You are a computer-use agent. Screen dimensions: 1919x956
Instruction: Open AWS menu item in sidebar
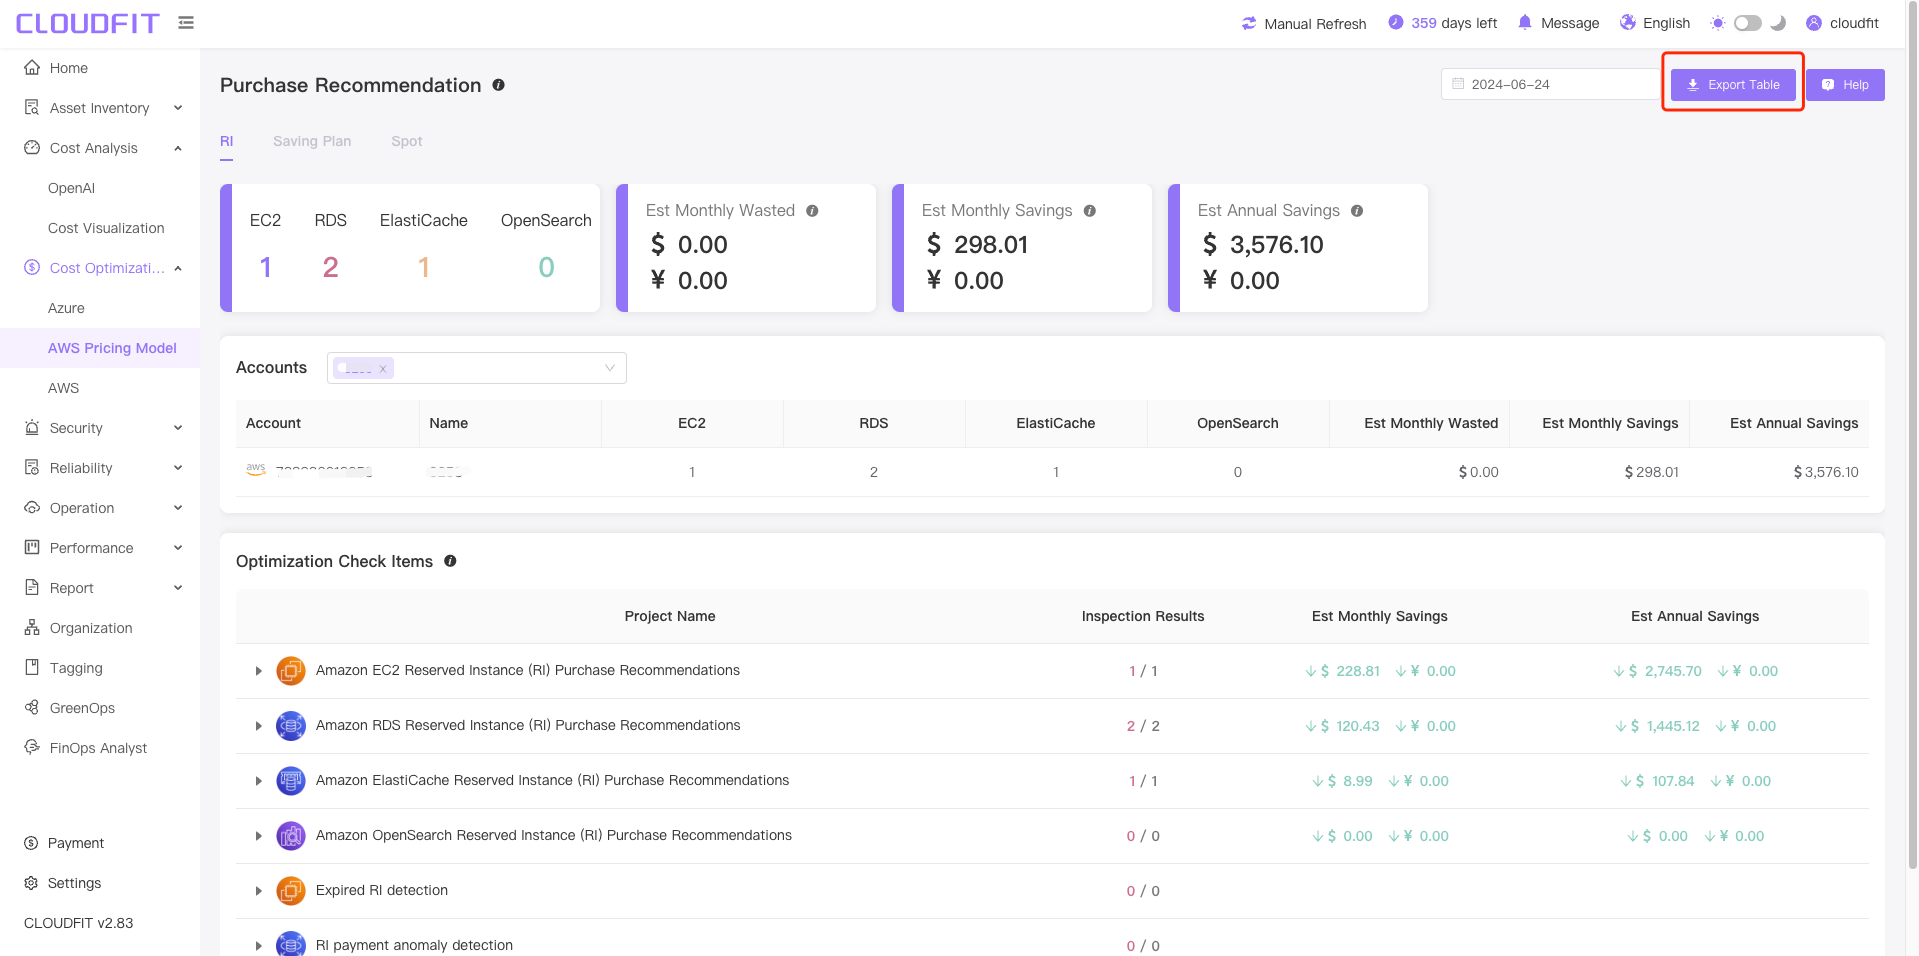[63, 388]
